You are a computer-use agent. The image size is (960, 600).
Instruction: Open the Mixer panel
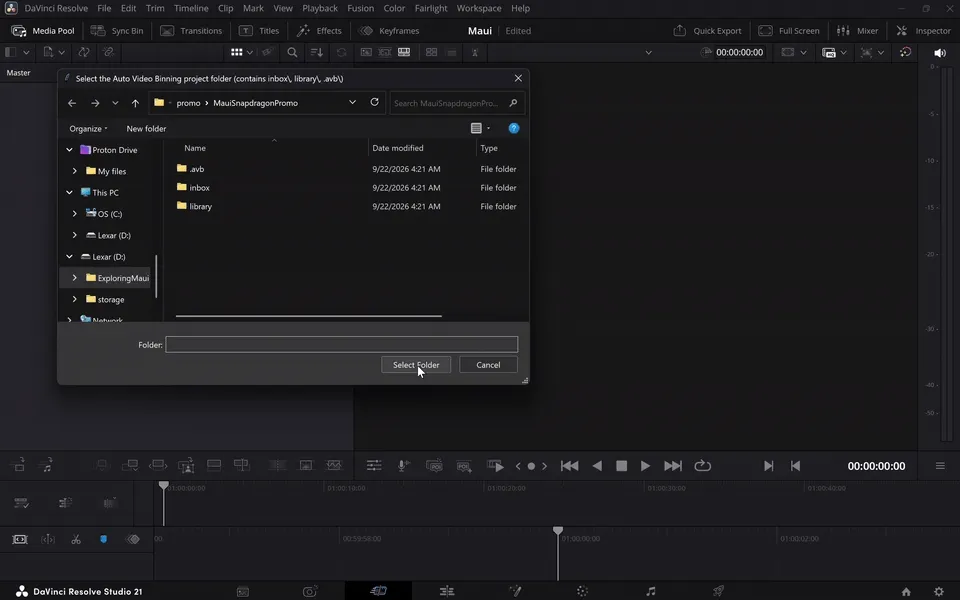point(857,31)
